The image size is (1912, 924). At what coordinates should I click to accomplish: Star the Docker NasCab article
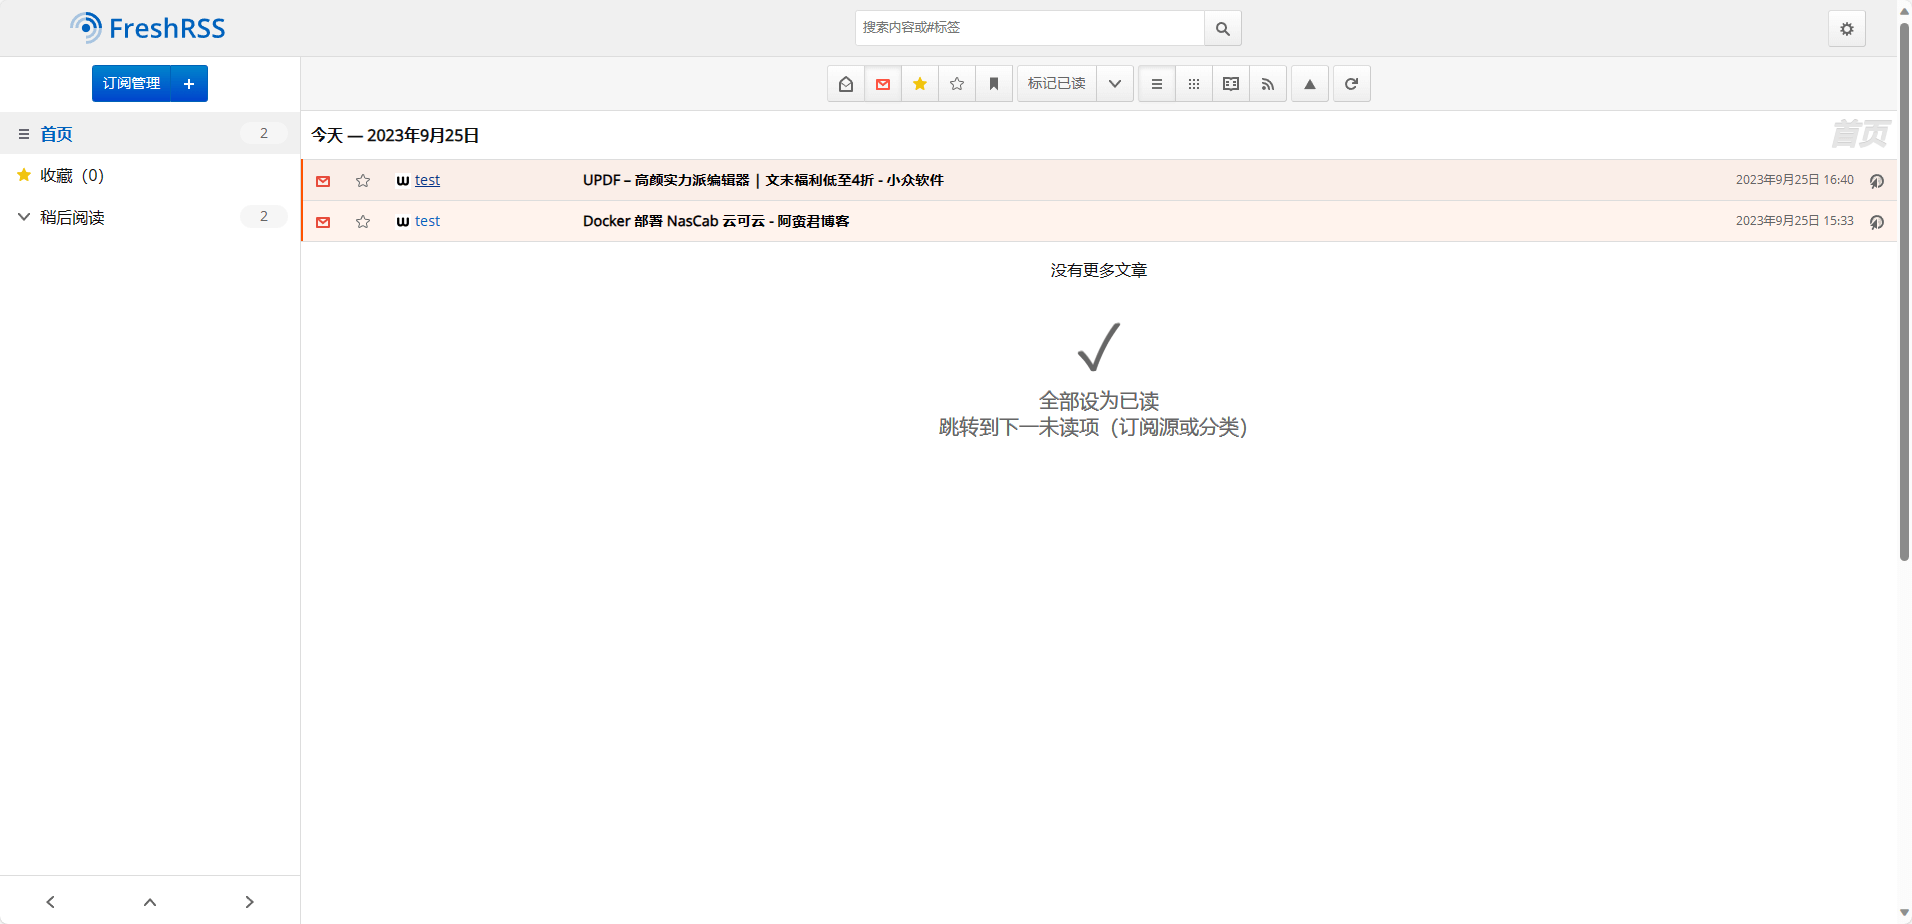[x=363, y=222]
